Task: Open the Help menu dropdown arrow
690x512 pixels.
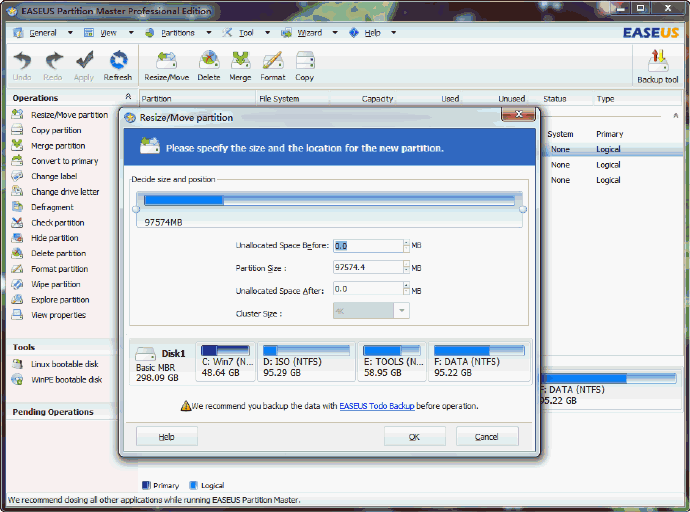Action: (x=393, y=33)
